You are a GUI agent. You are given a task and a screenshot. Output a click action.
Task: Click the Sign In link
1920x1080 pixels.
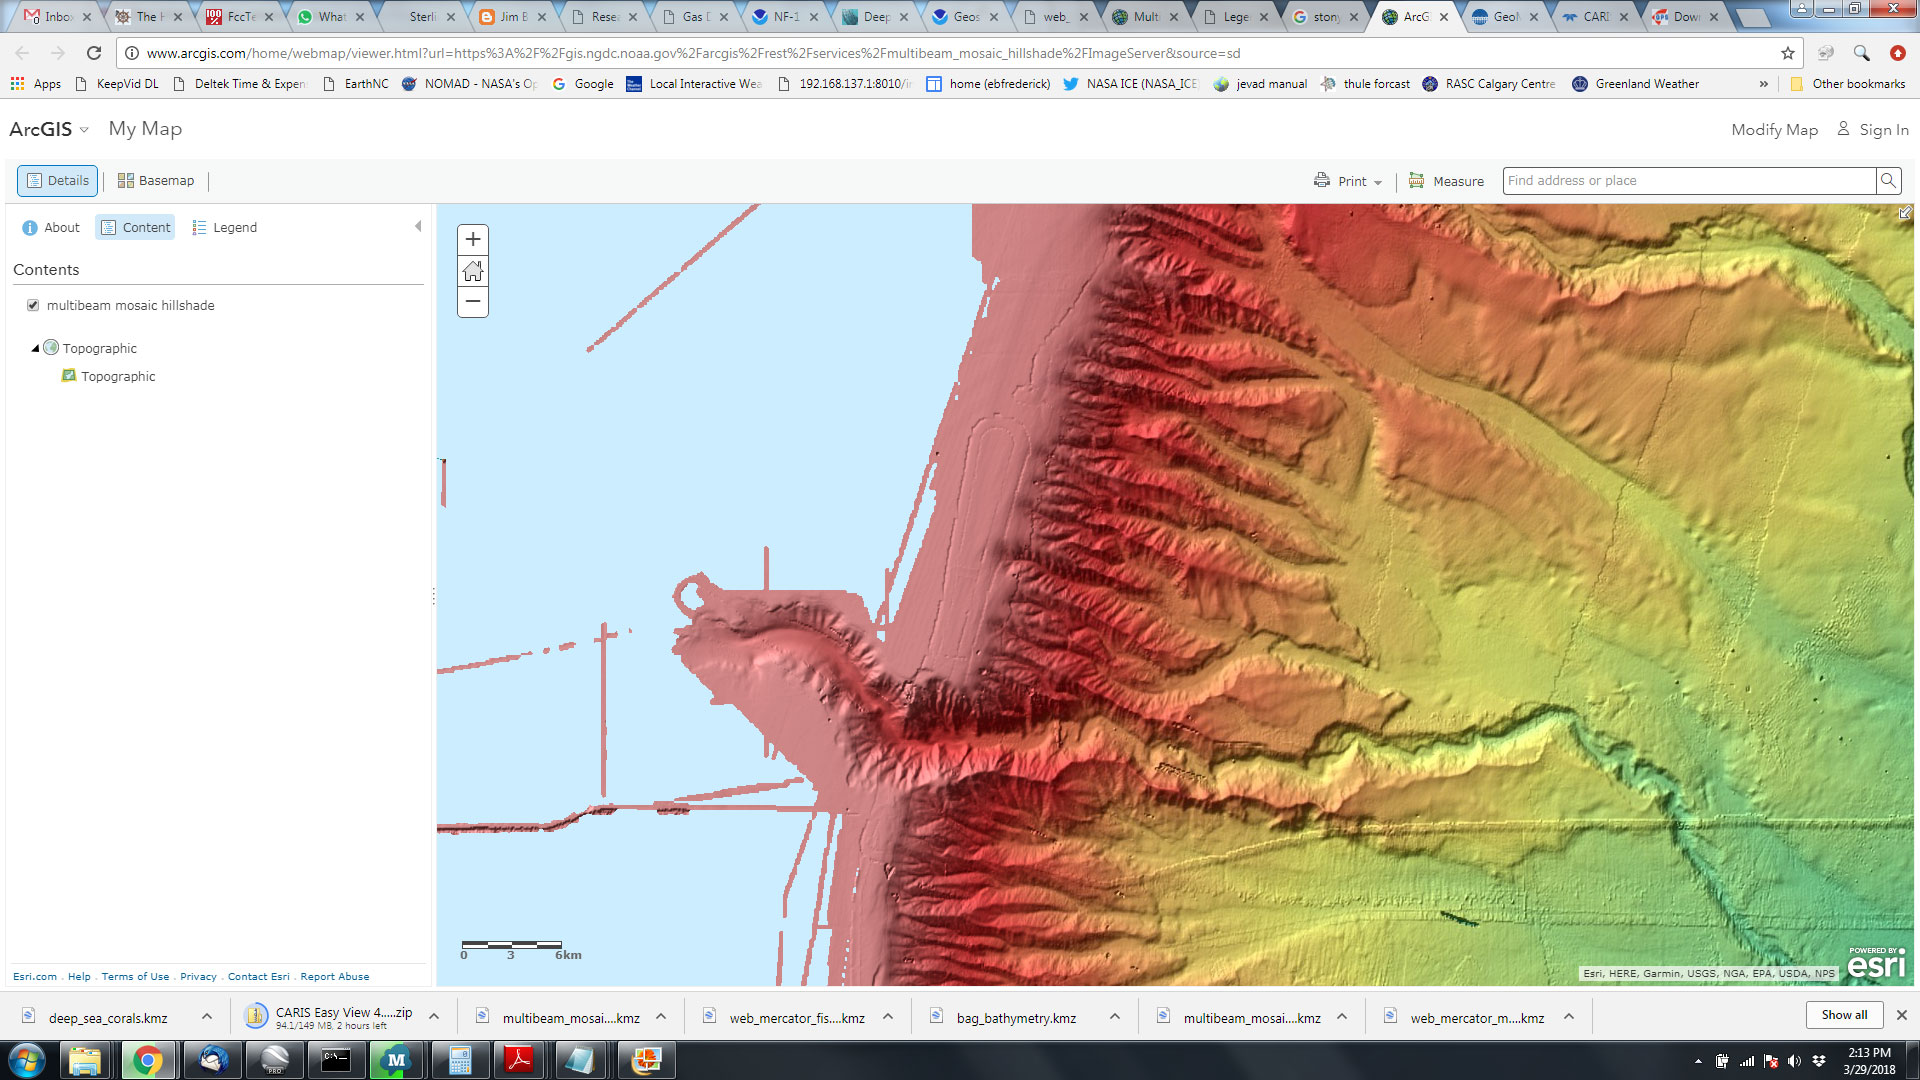pos(1874,129)
